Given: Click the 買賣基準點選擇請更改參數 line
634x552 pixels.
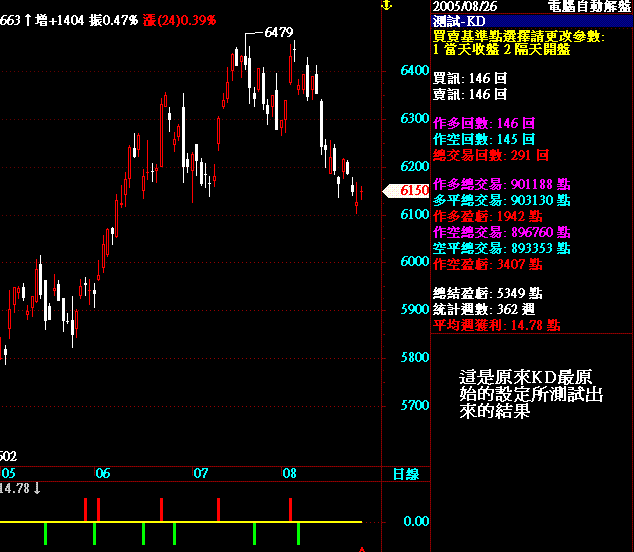Looking at the screenshot, I should (519, 36).
